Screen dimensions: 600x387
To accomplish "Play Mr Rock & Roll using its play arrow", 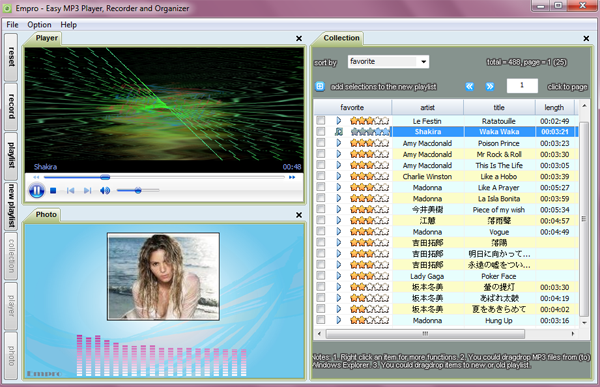I will pos(339,154).
